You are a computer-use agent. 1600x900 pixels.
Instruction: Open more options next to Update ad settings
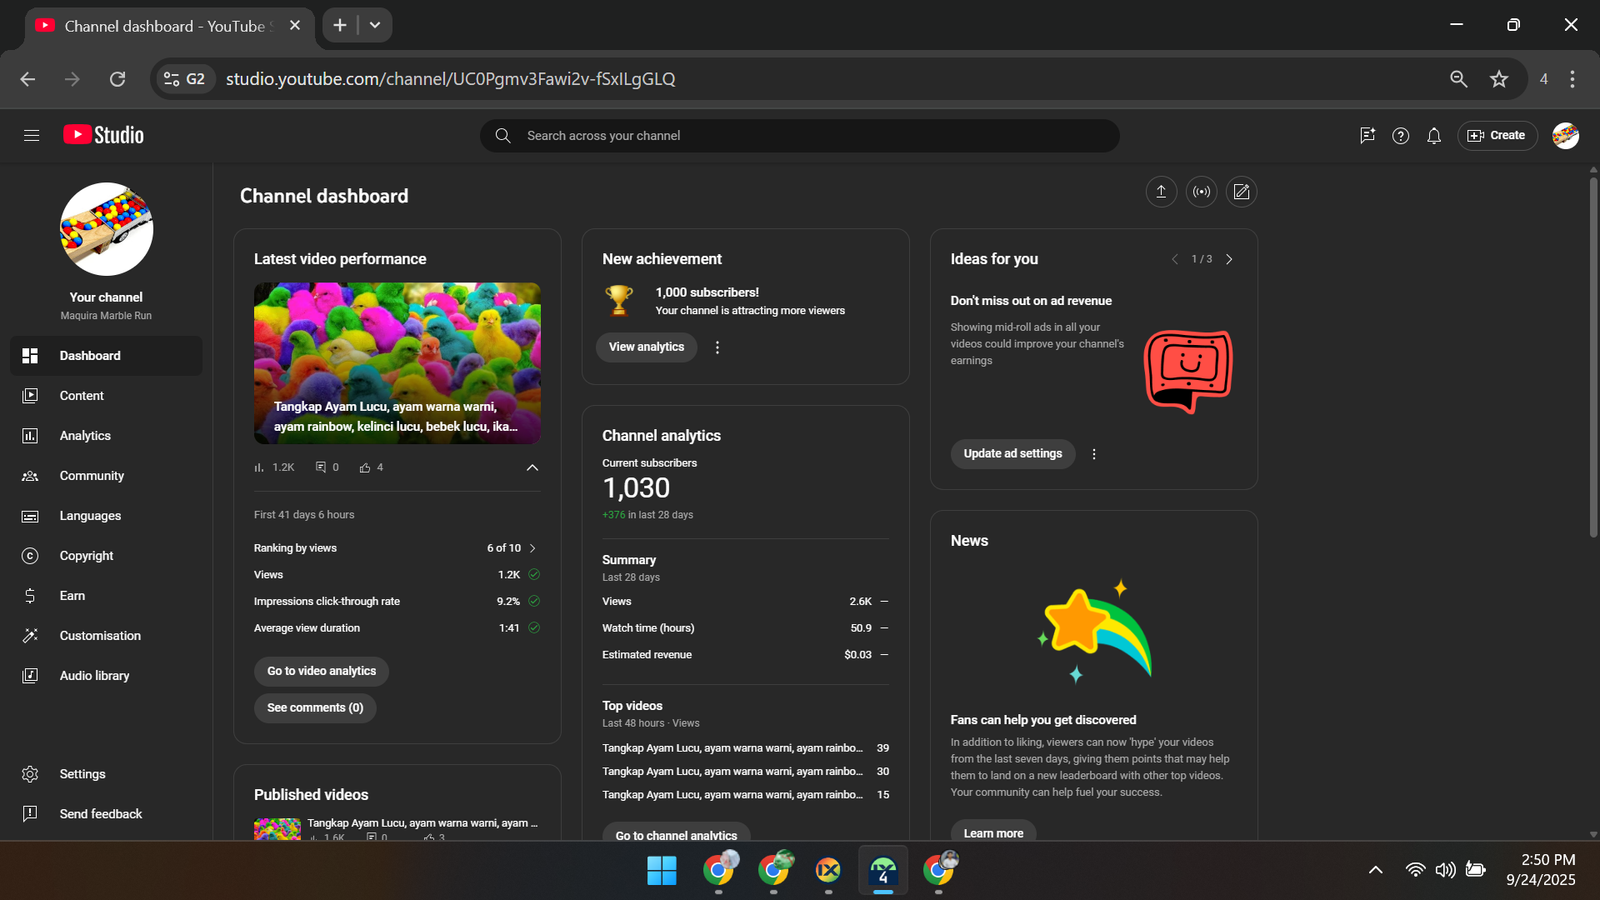(x=1094, y=454)
